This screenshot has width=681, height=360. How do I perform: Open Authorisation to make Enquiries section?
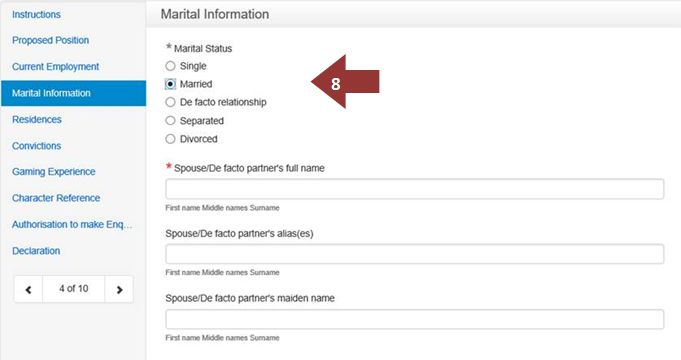(72, 225)
